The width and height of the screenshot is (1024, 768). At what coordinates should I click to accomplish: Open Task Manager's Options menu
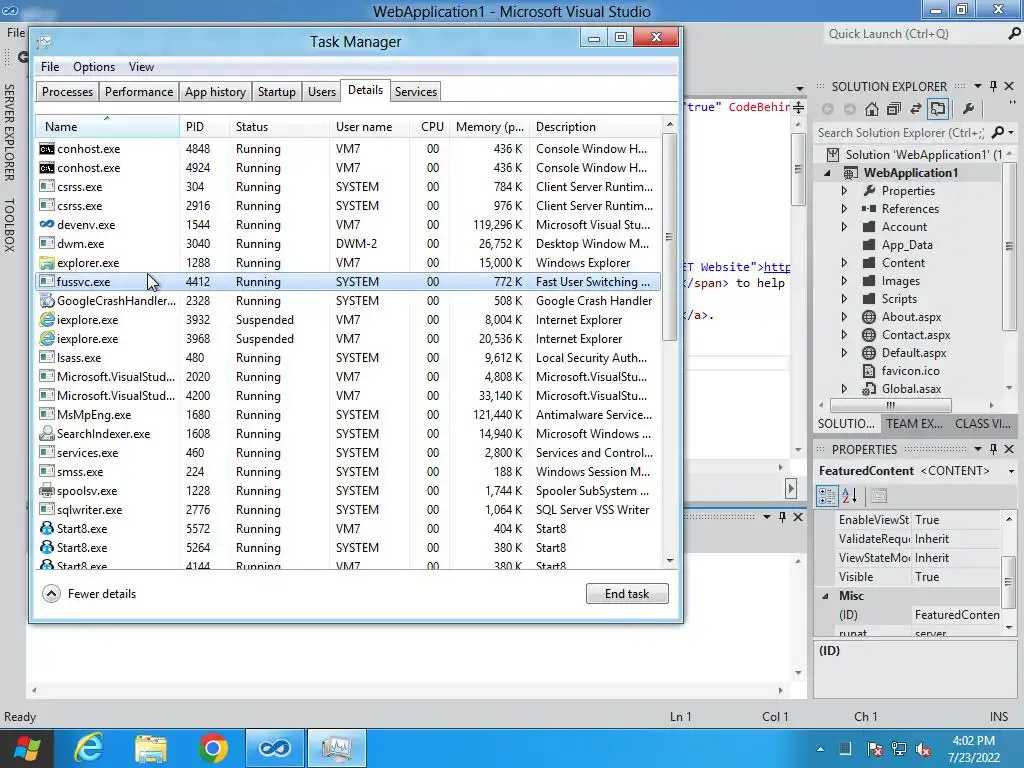click(x=94, y=67)
